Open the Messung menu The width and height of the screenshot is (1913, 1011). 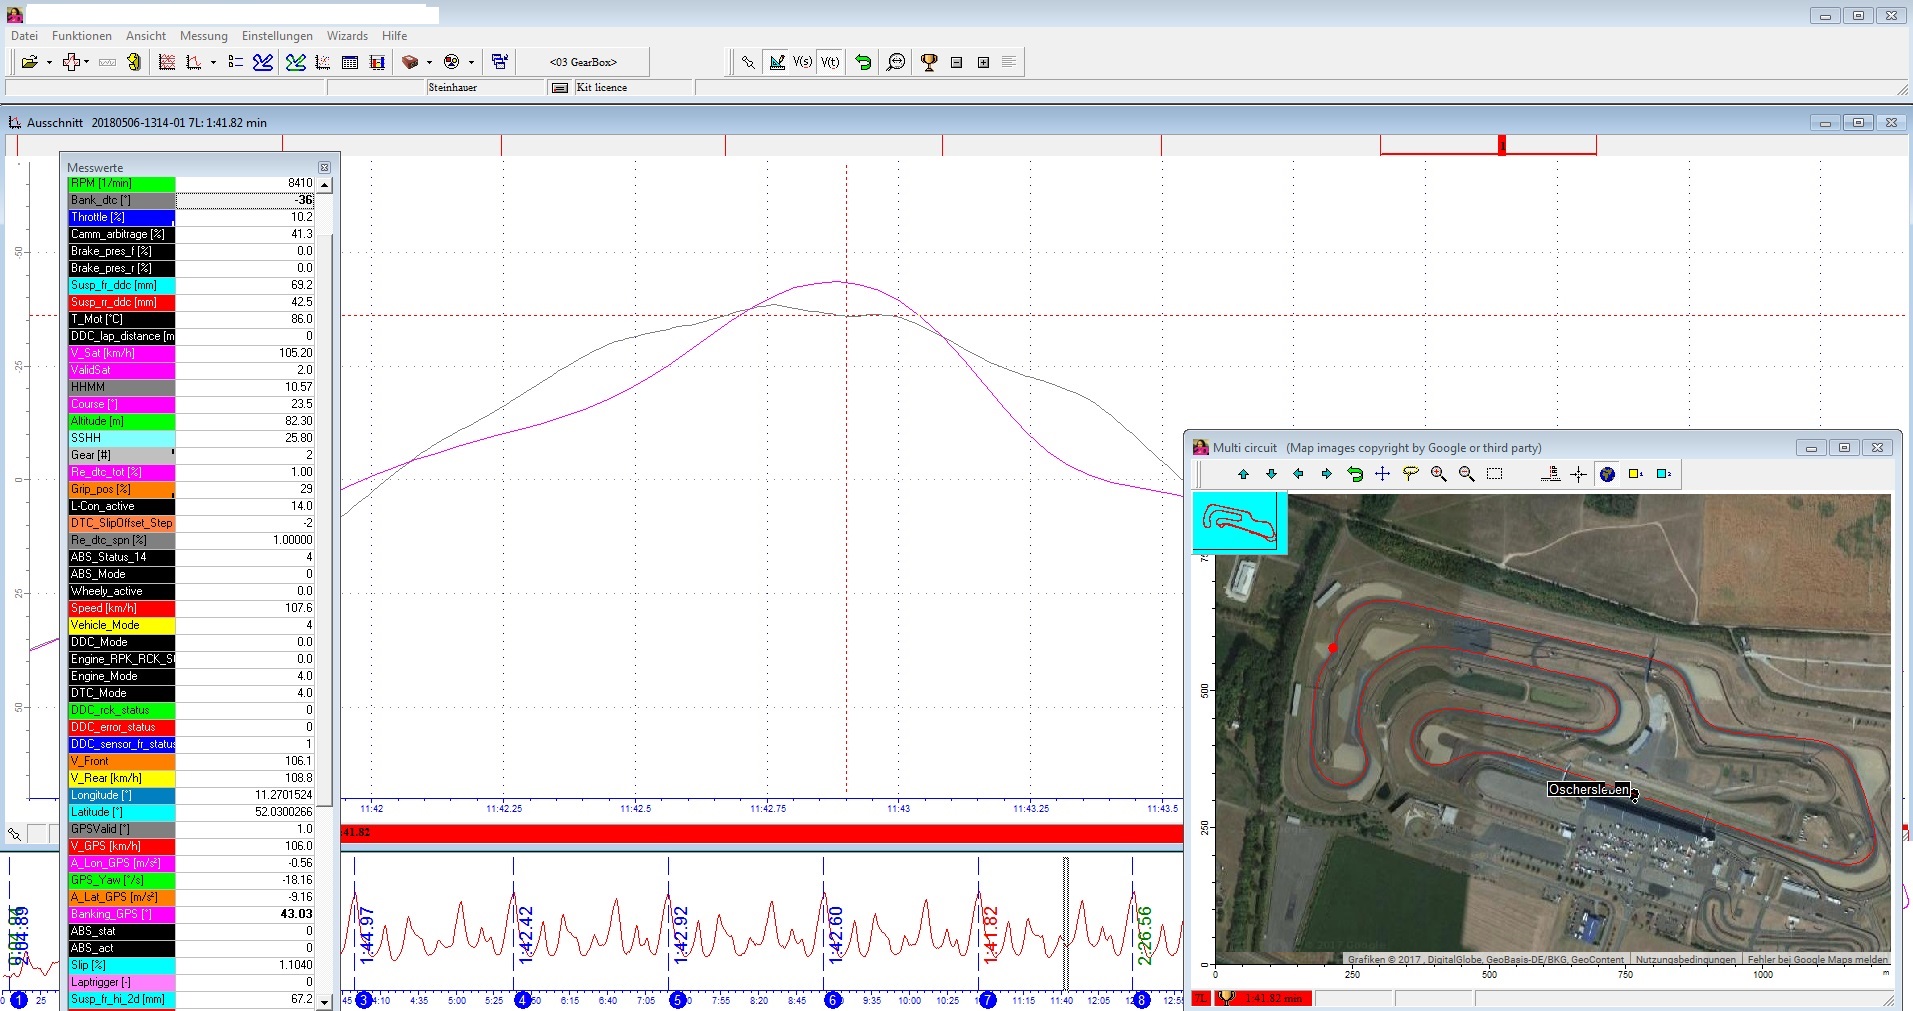(x=203, y=36)
